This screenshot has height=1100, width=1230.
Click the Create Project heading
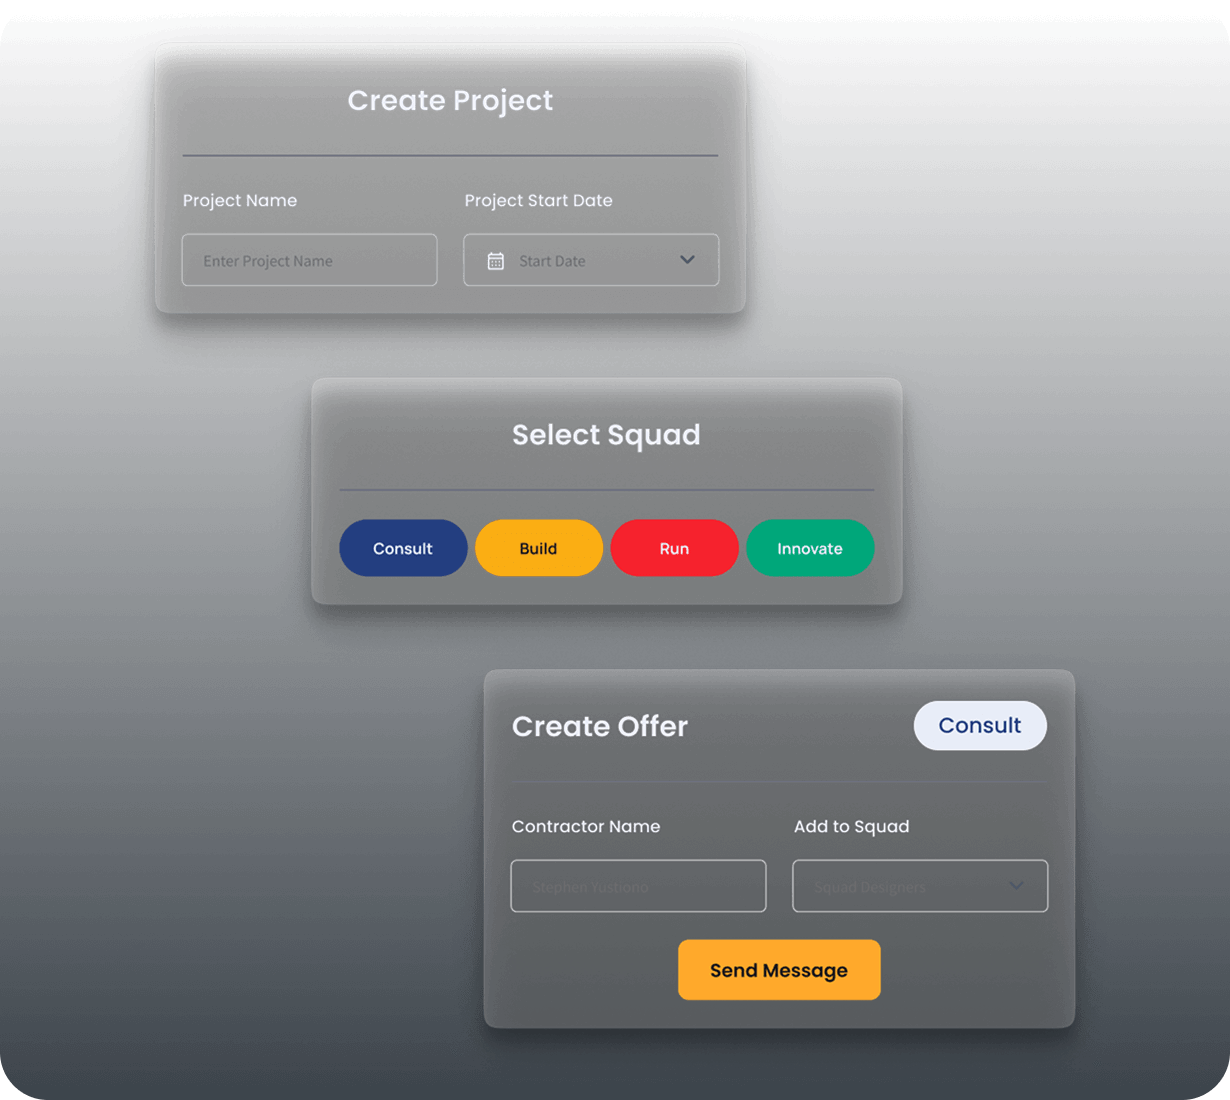pyautogui.click(x=450, y=101)
